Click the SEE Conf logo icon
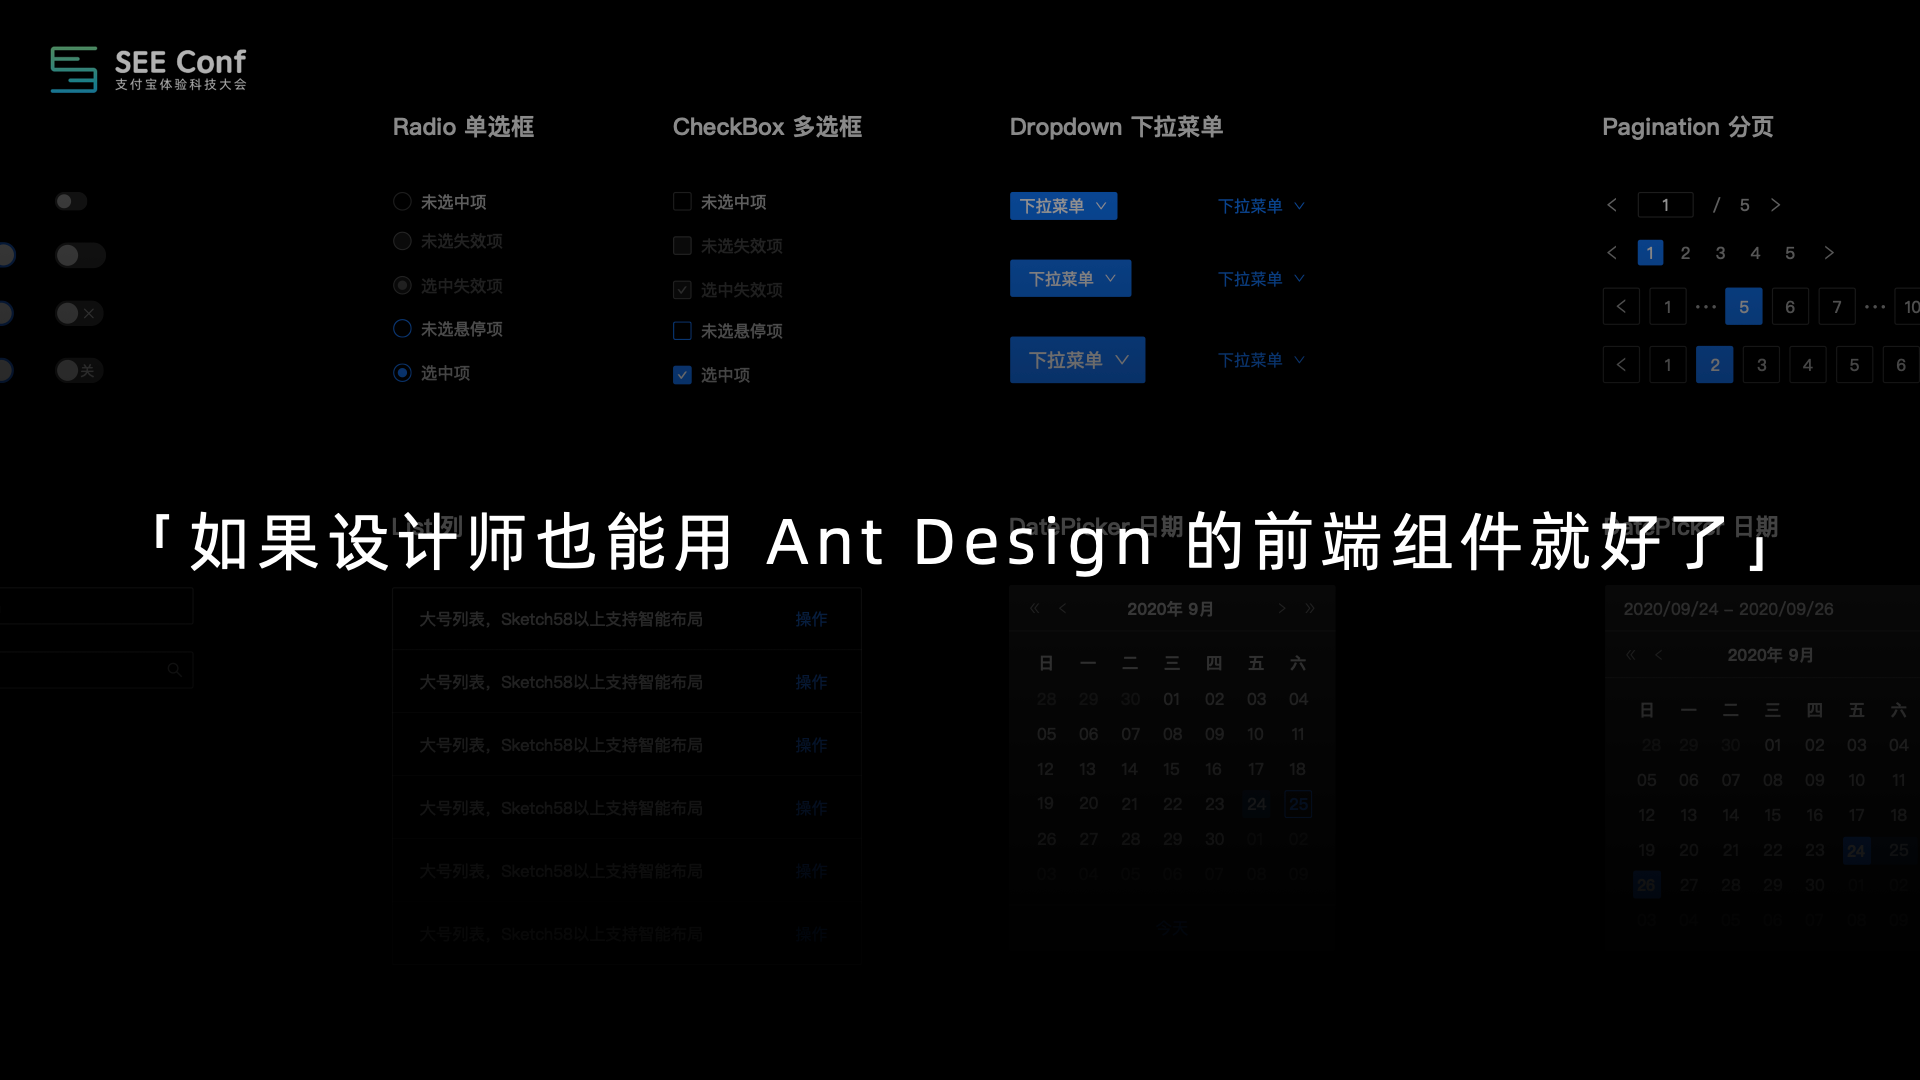The width and height of the screenshot is (1920, 1080). click(x=74, y=69)
